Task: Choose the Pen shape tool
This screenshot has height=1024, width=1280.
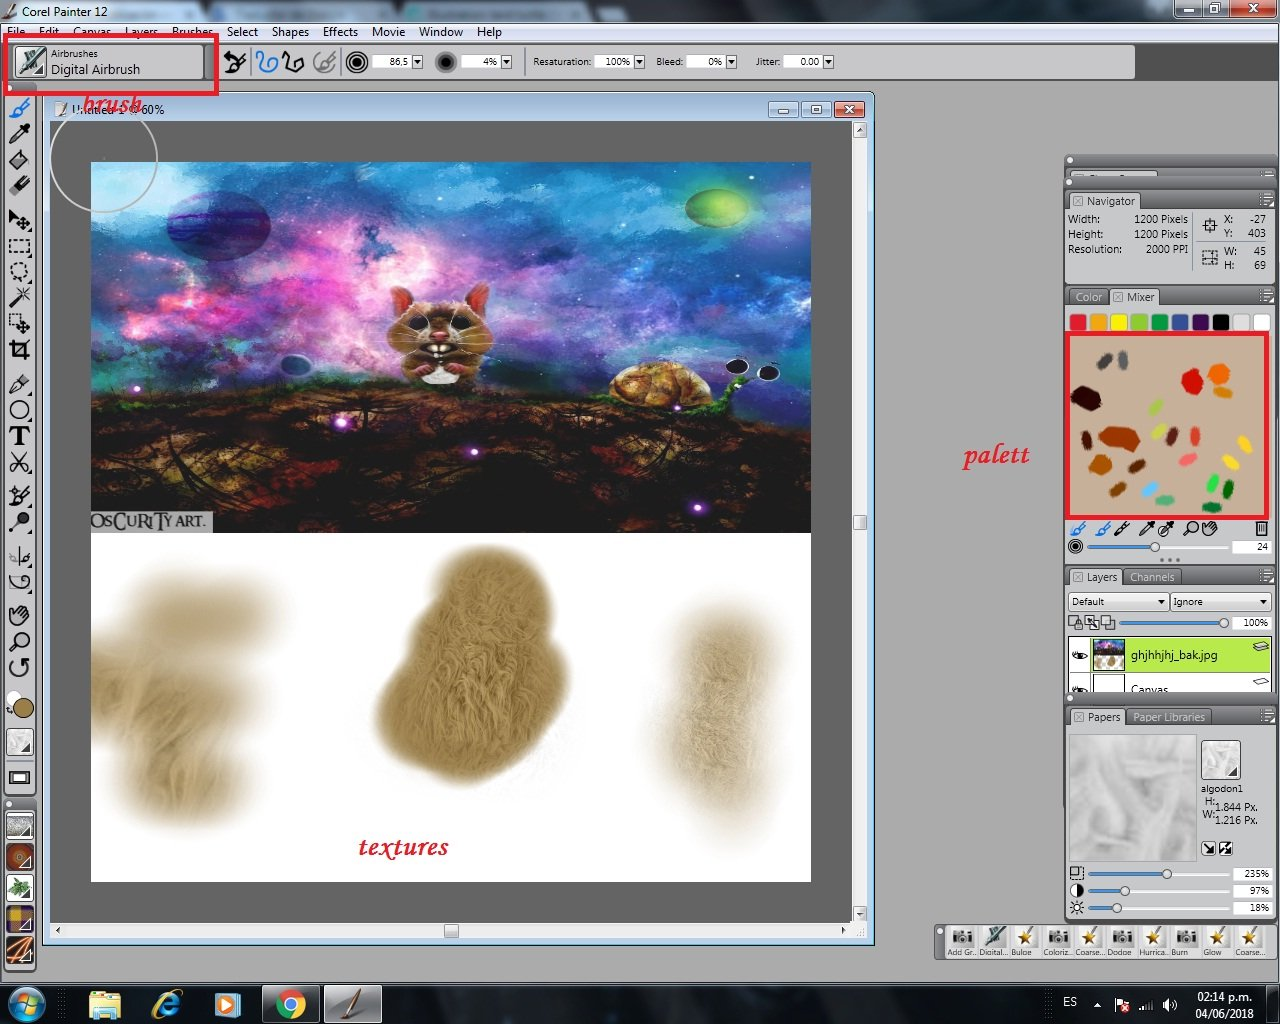Action: (x=20, y=384)
